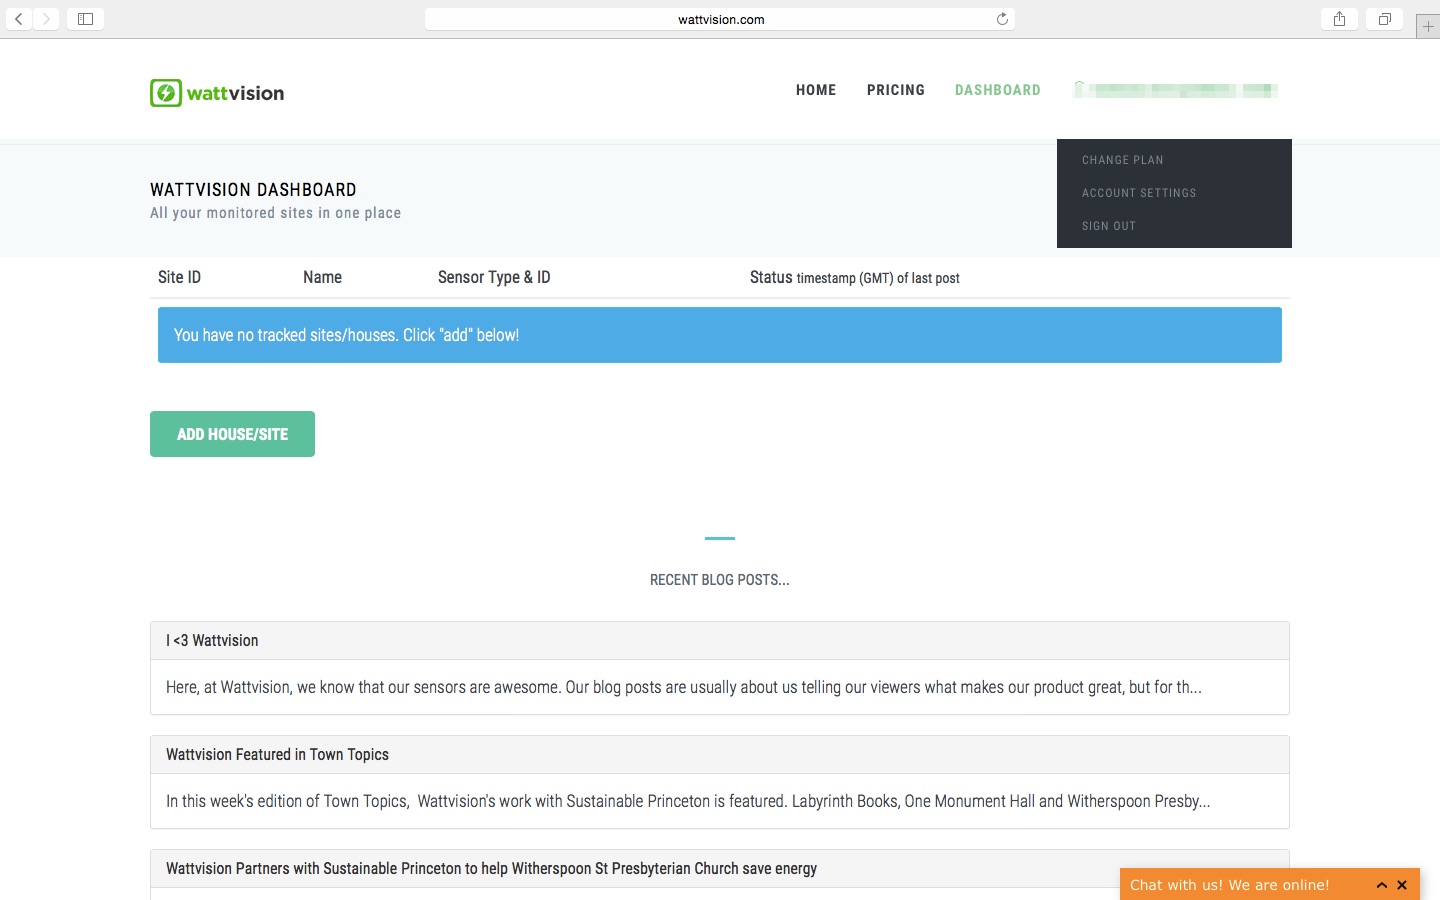Click Safari's forward arrow button
This screenshot has height=900, width=1440.
(46, 19)
